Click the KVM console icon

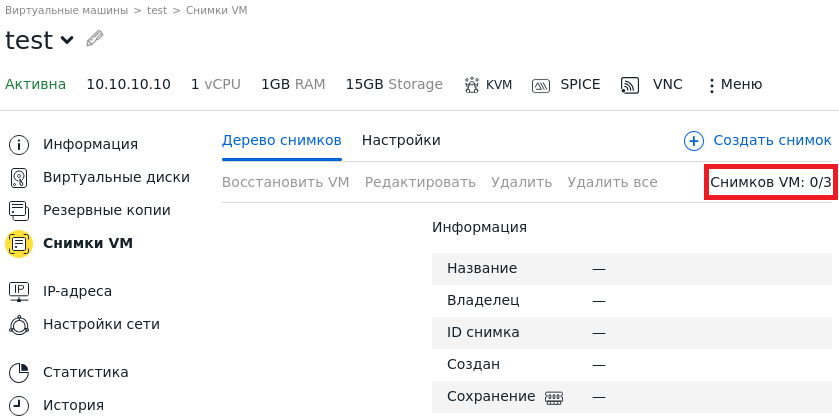tap(472, 85)
